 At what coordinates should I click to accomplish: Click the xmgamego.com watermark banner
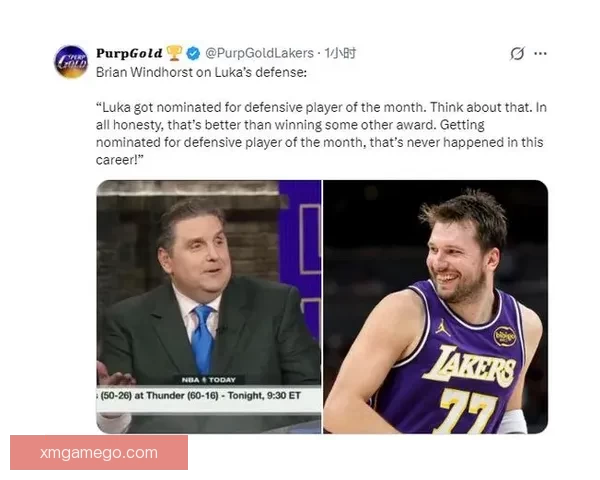coord(99,452)
